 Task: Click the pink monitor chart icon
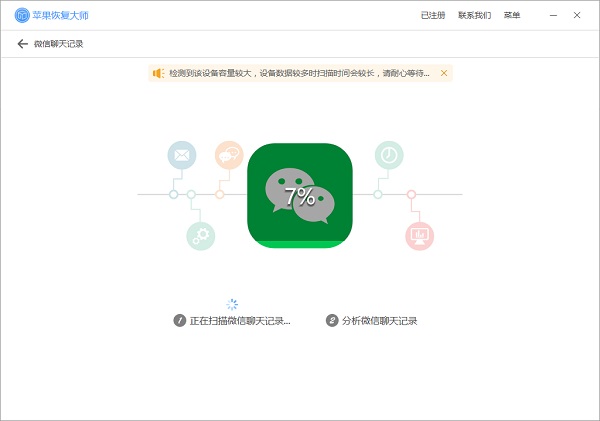point(419,236)
